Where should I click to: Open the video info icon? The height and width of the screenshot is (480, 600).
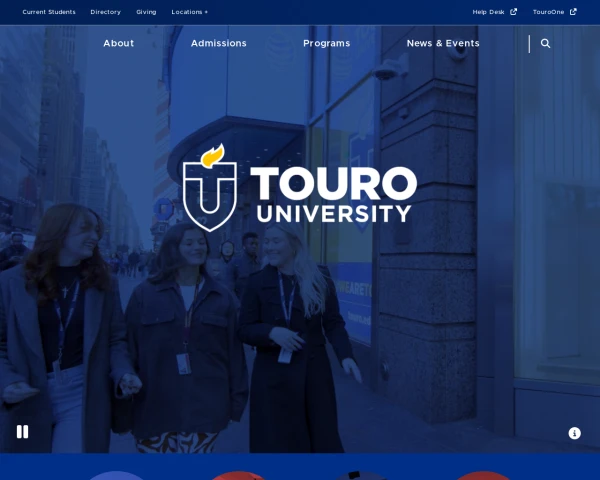(x=574, y=433)
